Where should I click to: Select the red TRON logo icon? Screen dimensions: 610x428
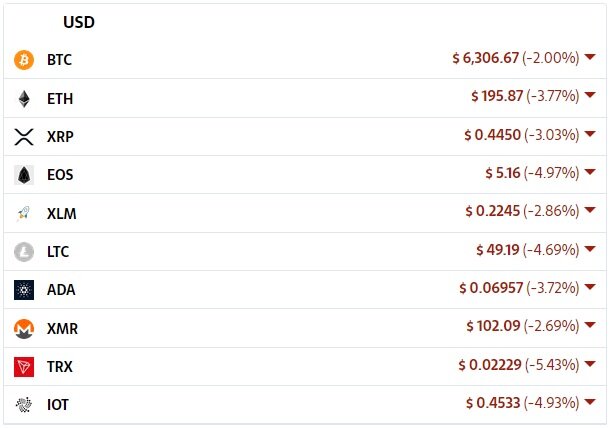24,367
